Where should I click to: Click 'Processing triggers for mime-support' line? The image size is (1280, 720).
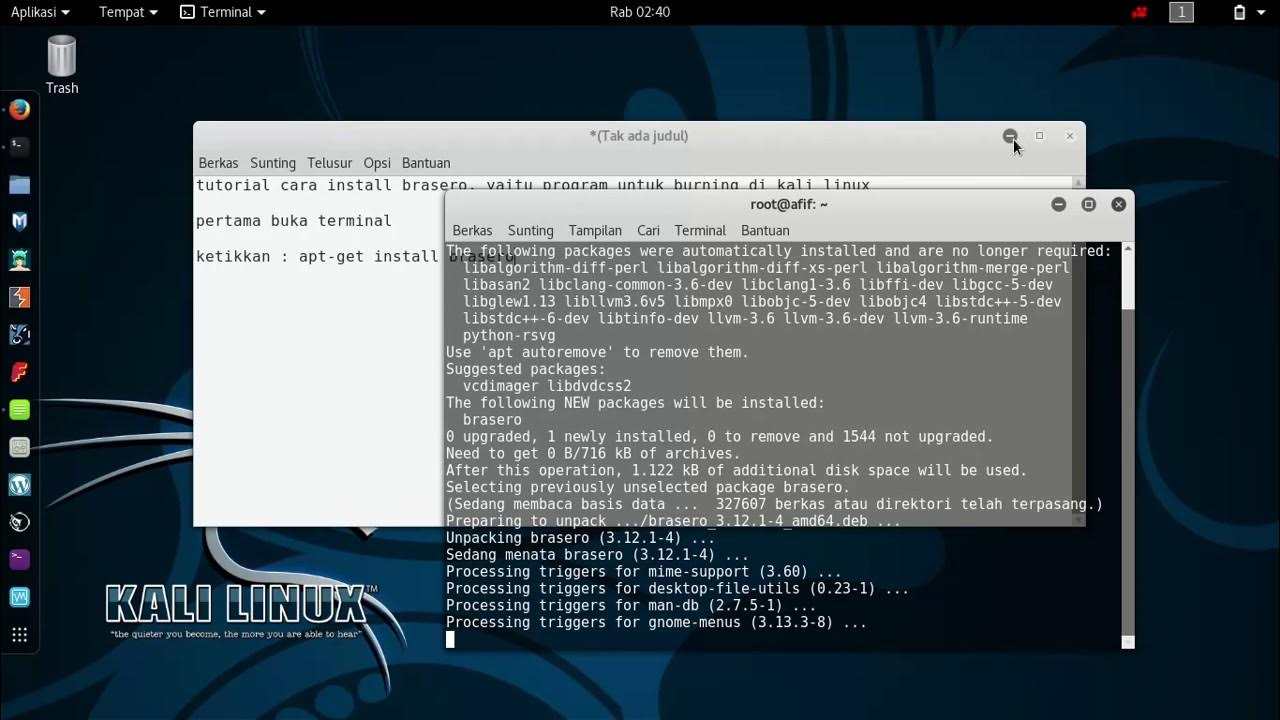pos(644,572)
